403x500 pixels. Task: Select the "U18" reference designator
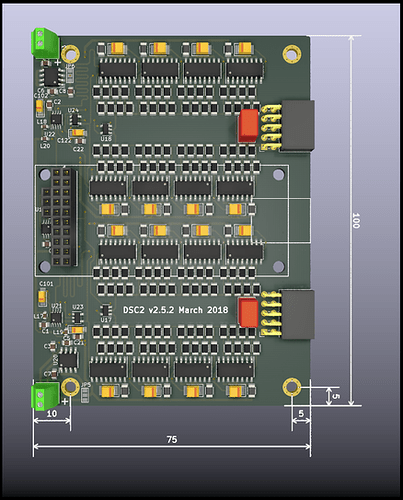[106, 138]
